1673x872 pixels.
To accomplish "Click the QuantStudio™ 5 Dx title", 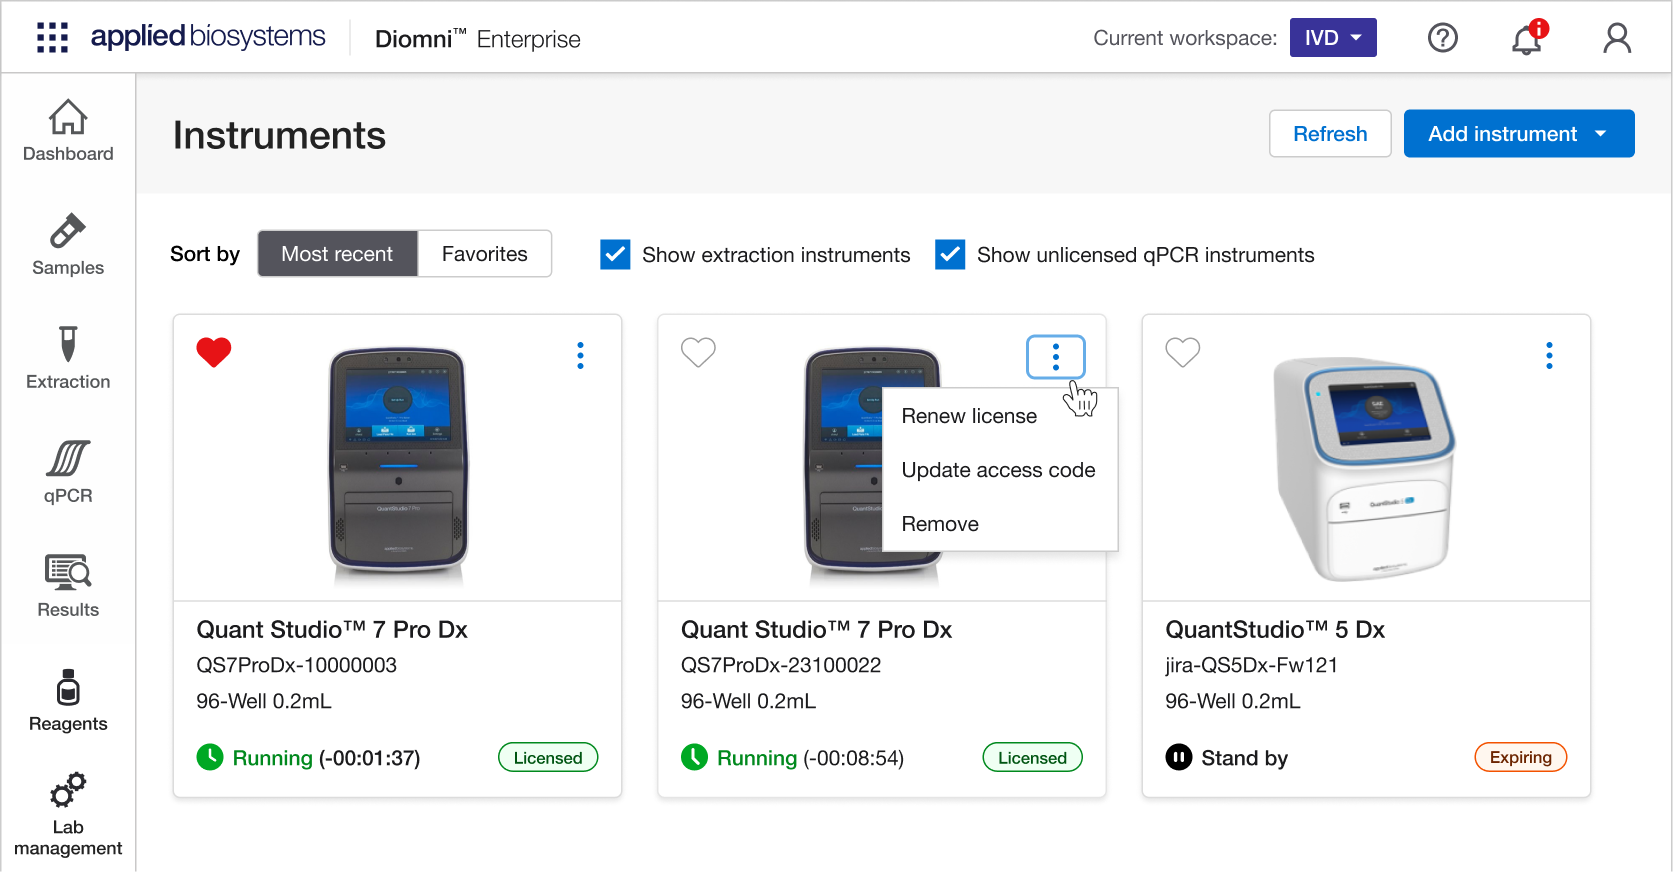I will coord(1275,629).
